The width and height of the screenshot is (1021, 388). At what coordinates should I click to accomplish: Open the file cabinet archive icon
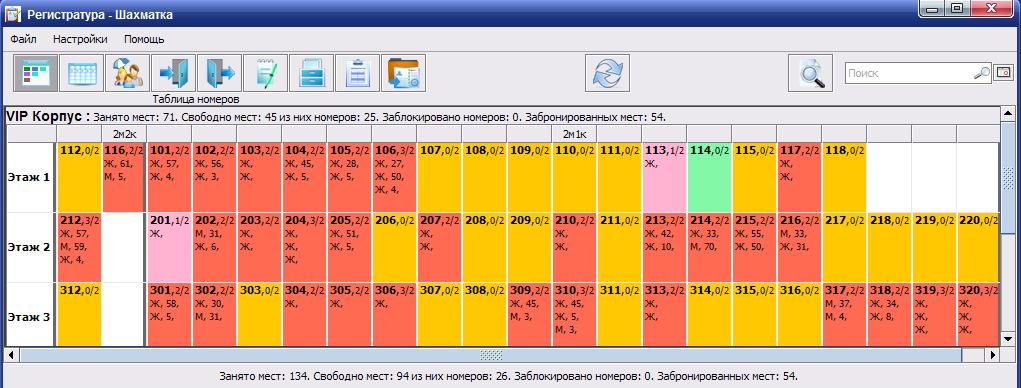coord(311,73)
